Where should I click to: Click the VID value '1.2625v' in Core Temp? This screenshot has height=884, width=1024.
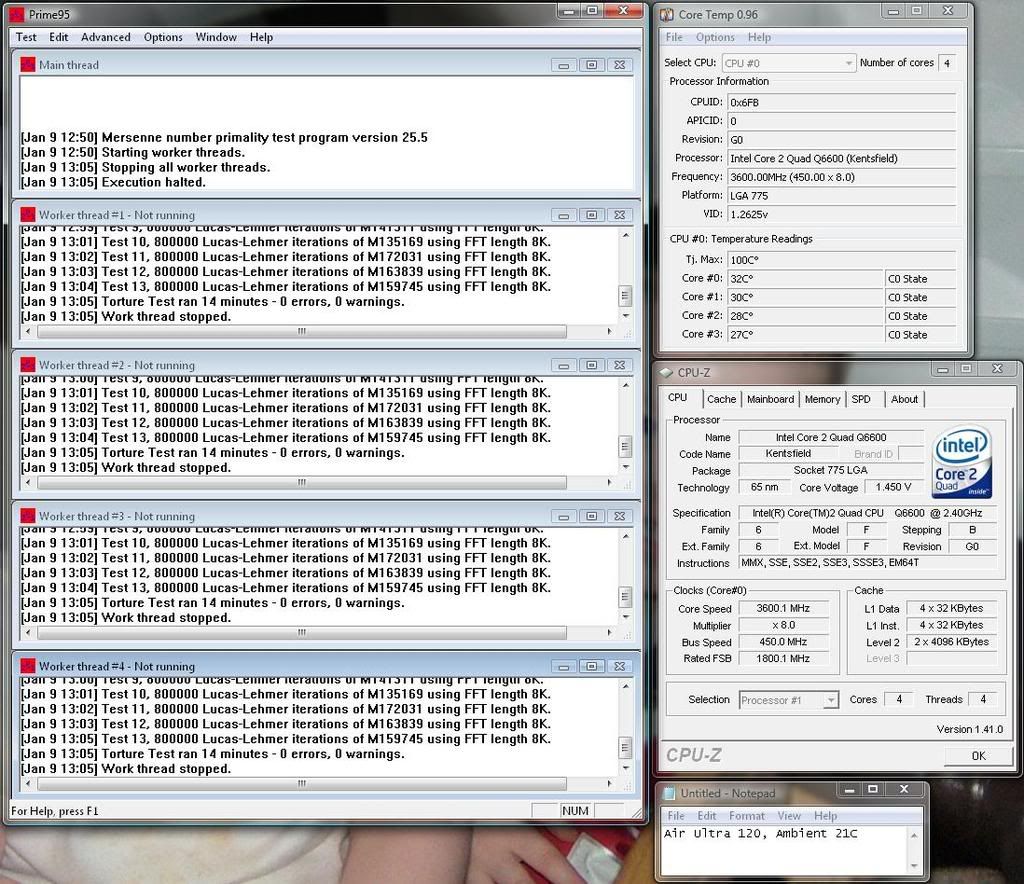coord(841,214)
